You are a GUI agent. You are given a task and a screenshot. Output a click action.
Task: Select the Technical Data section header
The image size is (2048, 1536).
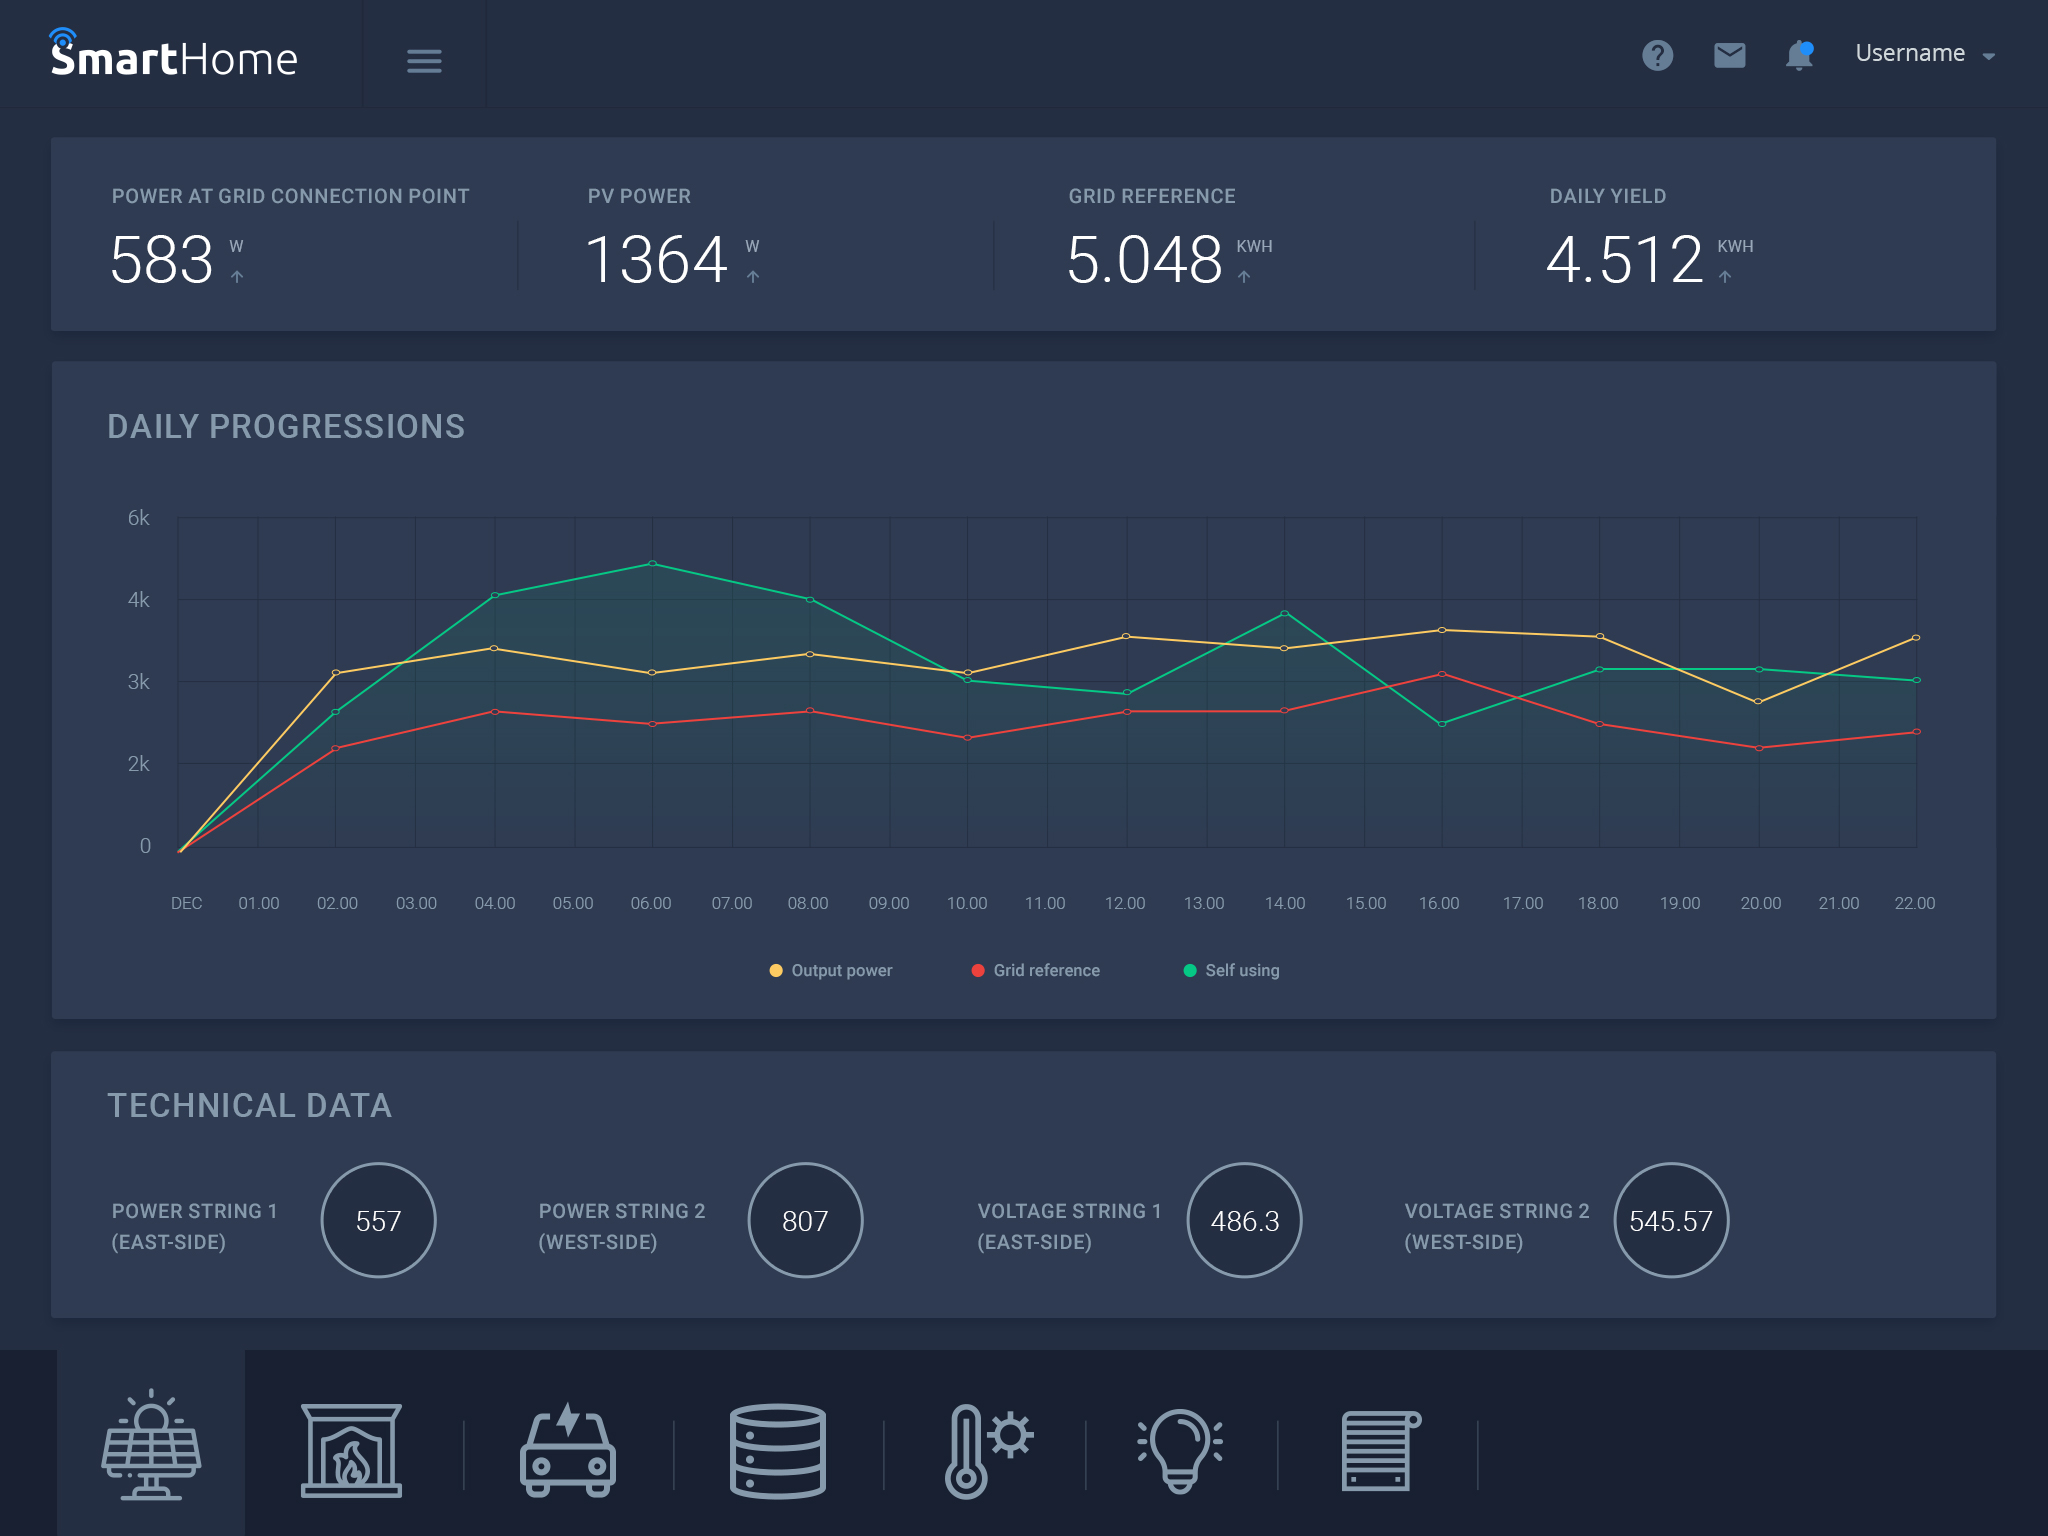tap(250, 1106)
